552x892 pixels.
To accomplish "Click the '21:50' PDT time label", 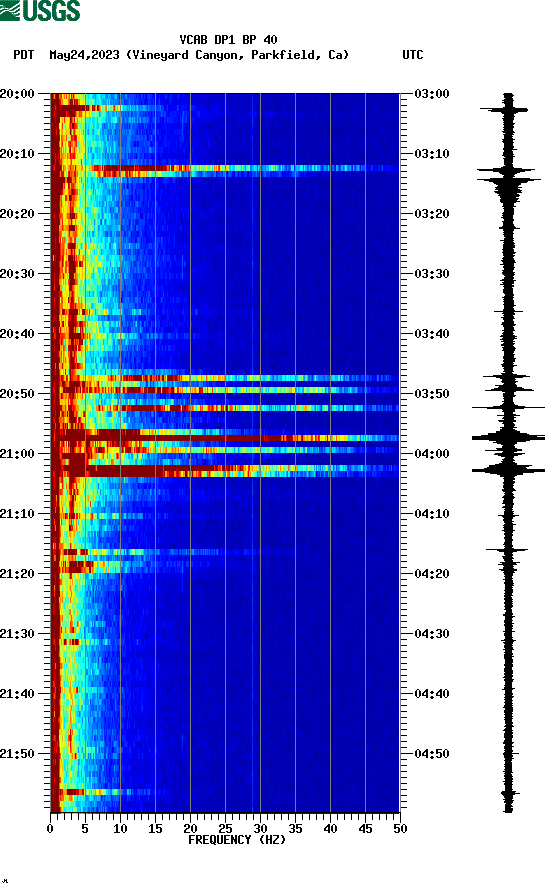I will coord(17,754).
